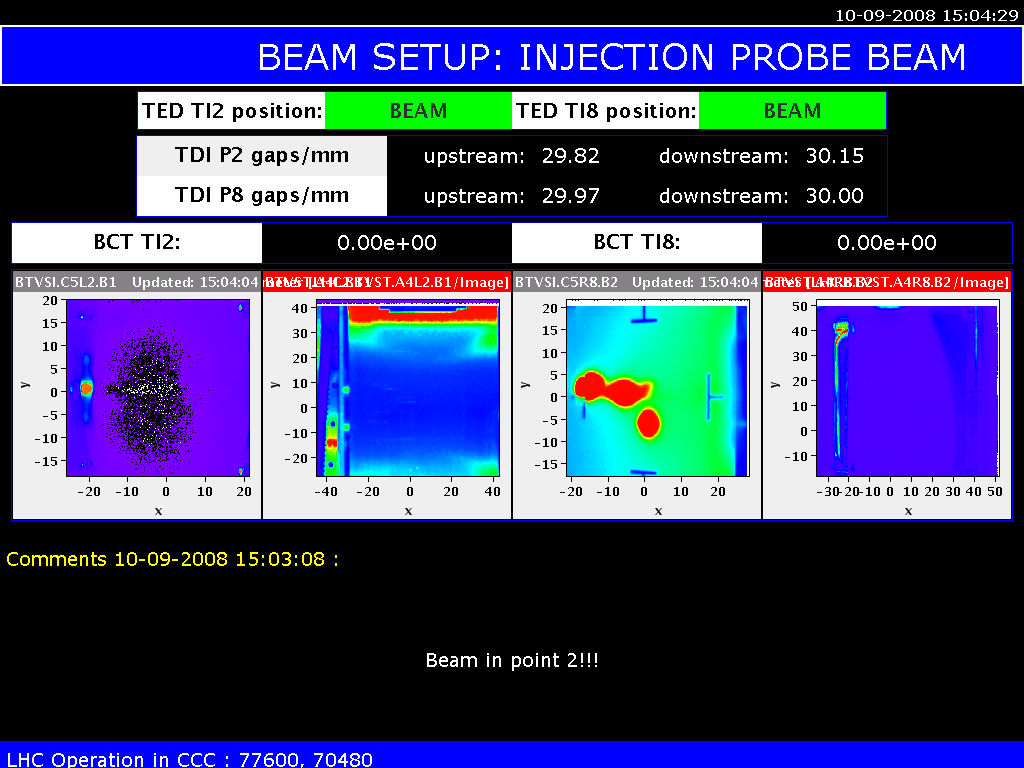Click the TDI P2 gaps/mm row label
Image resolution: width=1024 pixels, height=768 pixels.
(262, 156)
